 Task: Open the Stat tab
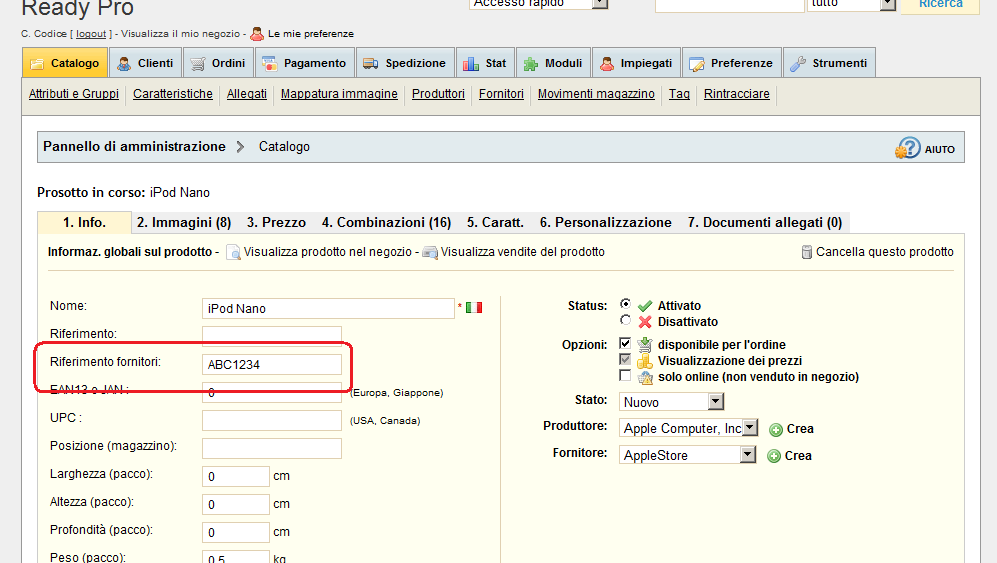485,63
